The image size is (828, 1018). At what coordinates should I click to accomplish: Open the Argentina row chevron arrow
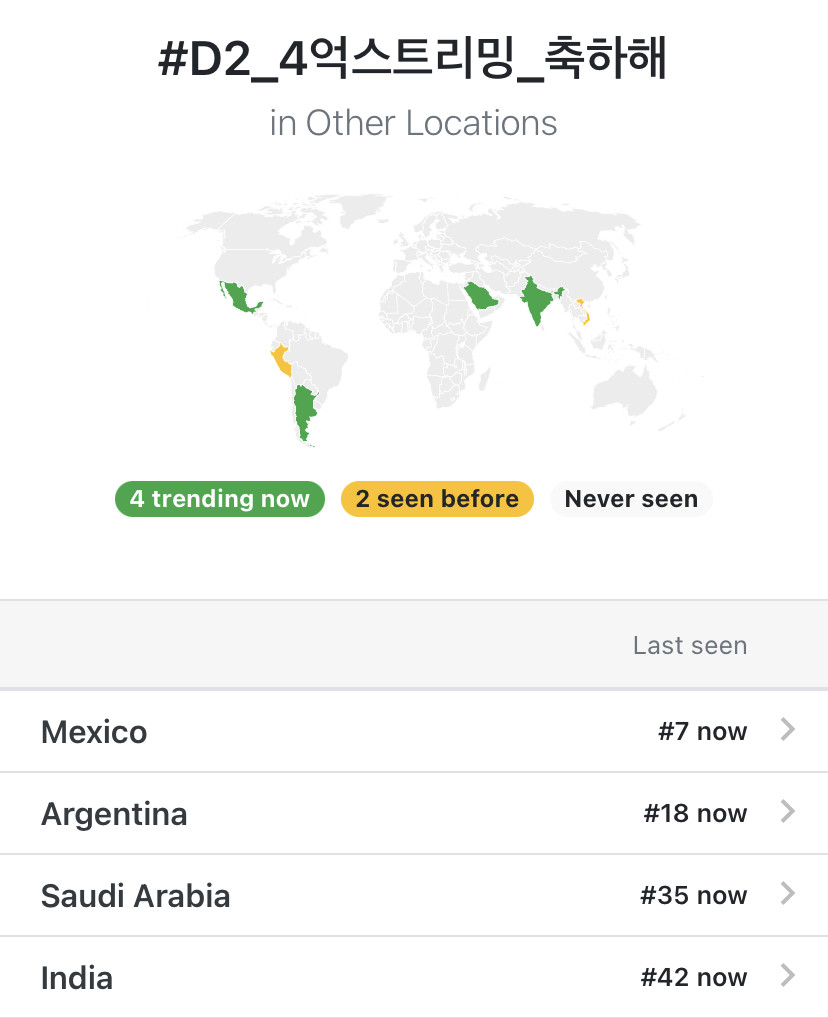[x=788, y=812]
